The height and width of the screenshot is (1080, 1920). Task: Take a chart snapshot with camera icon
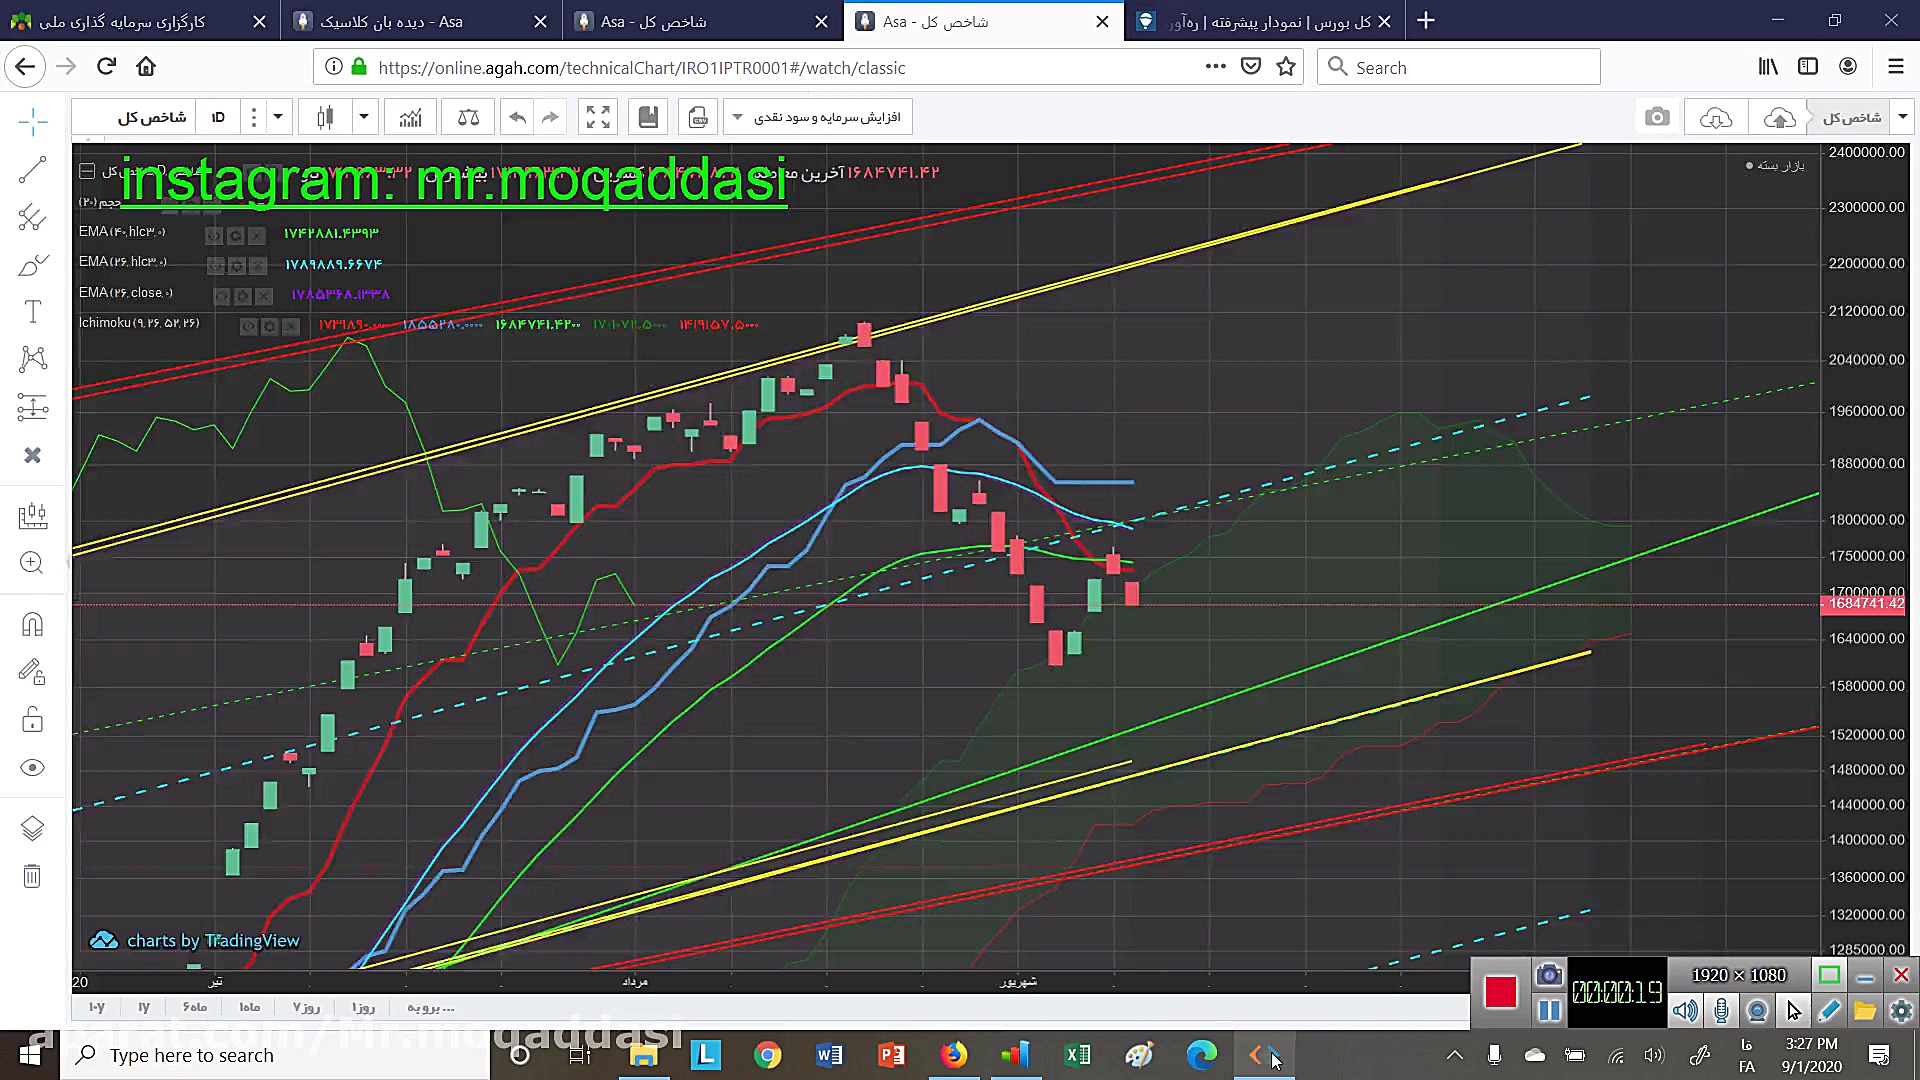tap(1657, 117)
